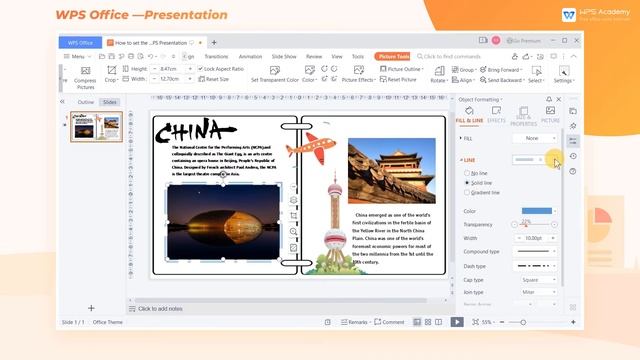Open Dash type dropdown
Image resolution: width=640 pixels, height=360 pixels.
click(535, 266)
